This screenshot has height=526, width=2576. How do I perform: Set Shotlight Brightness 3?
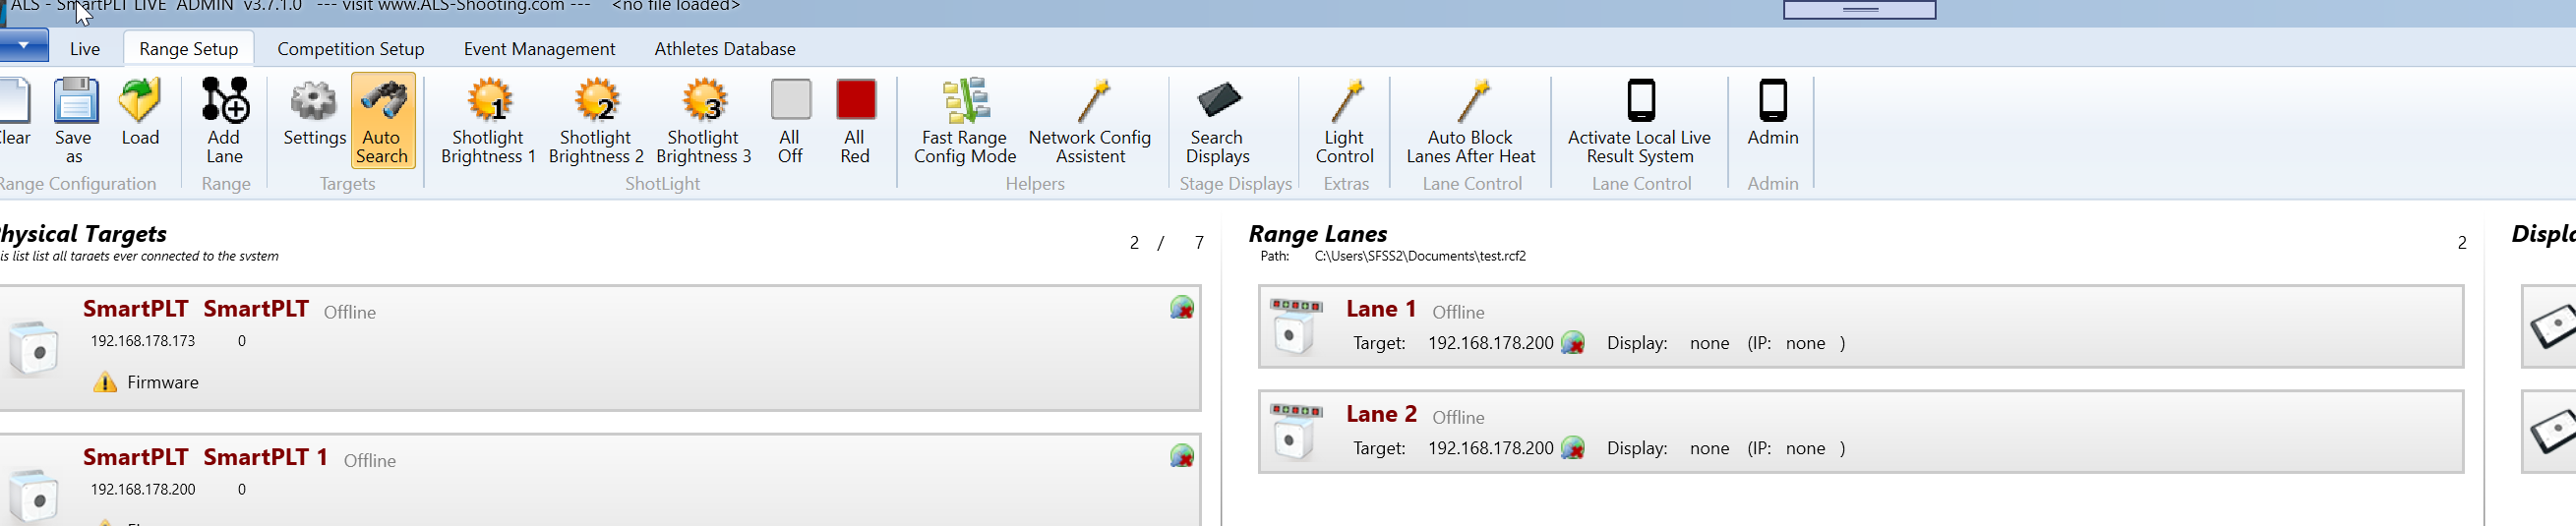pyautogui.click(x=704, y=120)
